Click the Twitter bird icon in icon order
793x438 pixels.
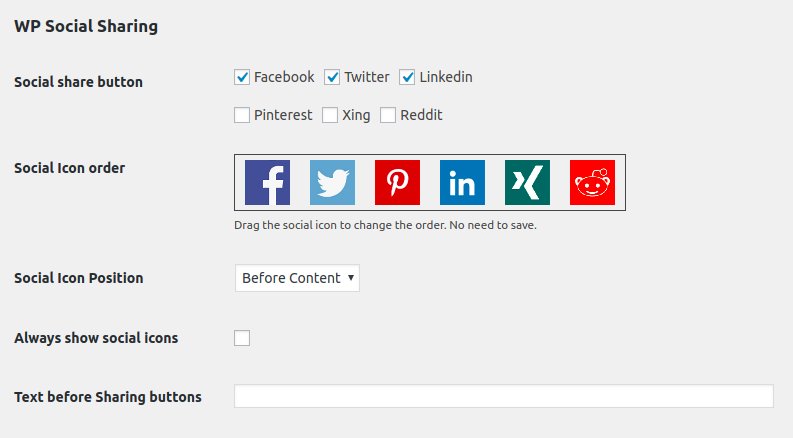pyautogui.click(x=332, y=183)
